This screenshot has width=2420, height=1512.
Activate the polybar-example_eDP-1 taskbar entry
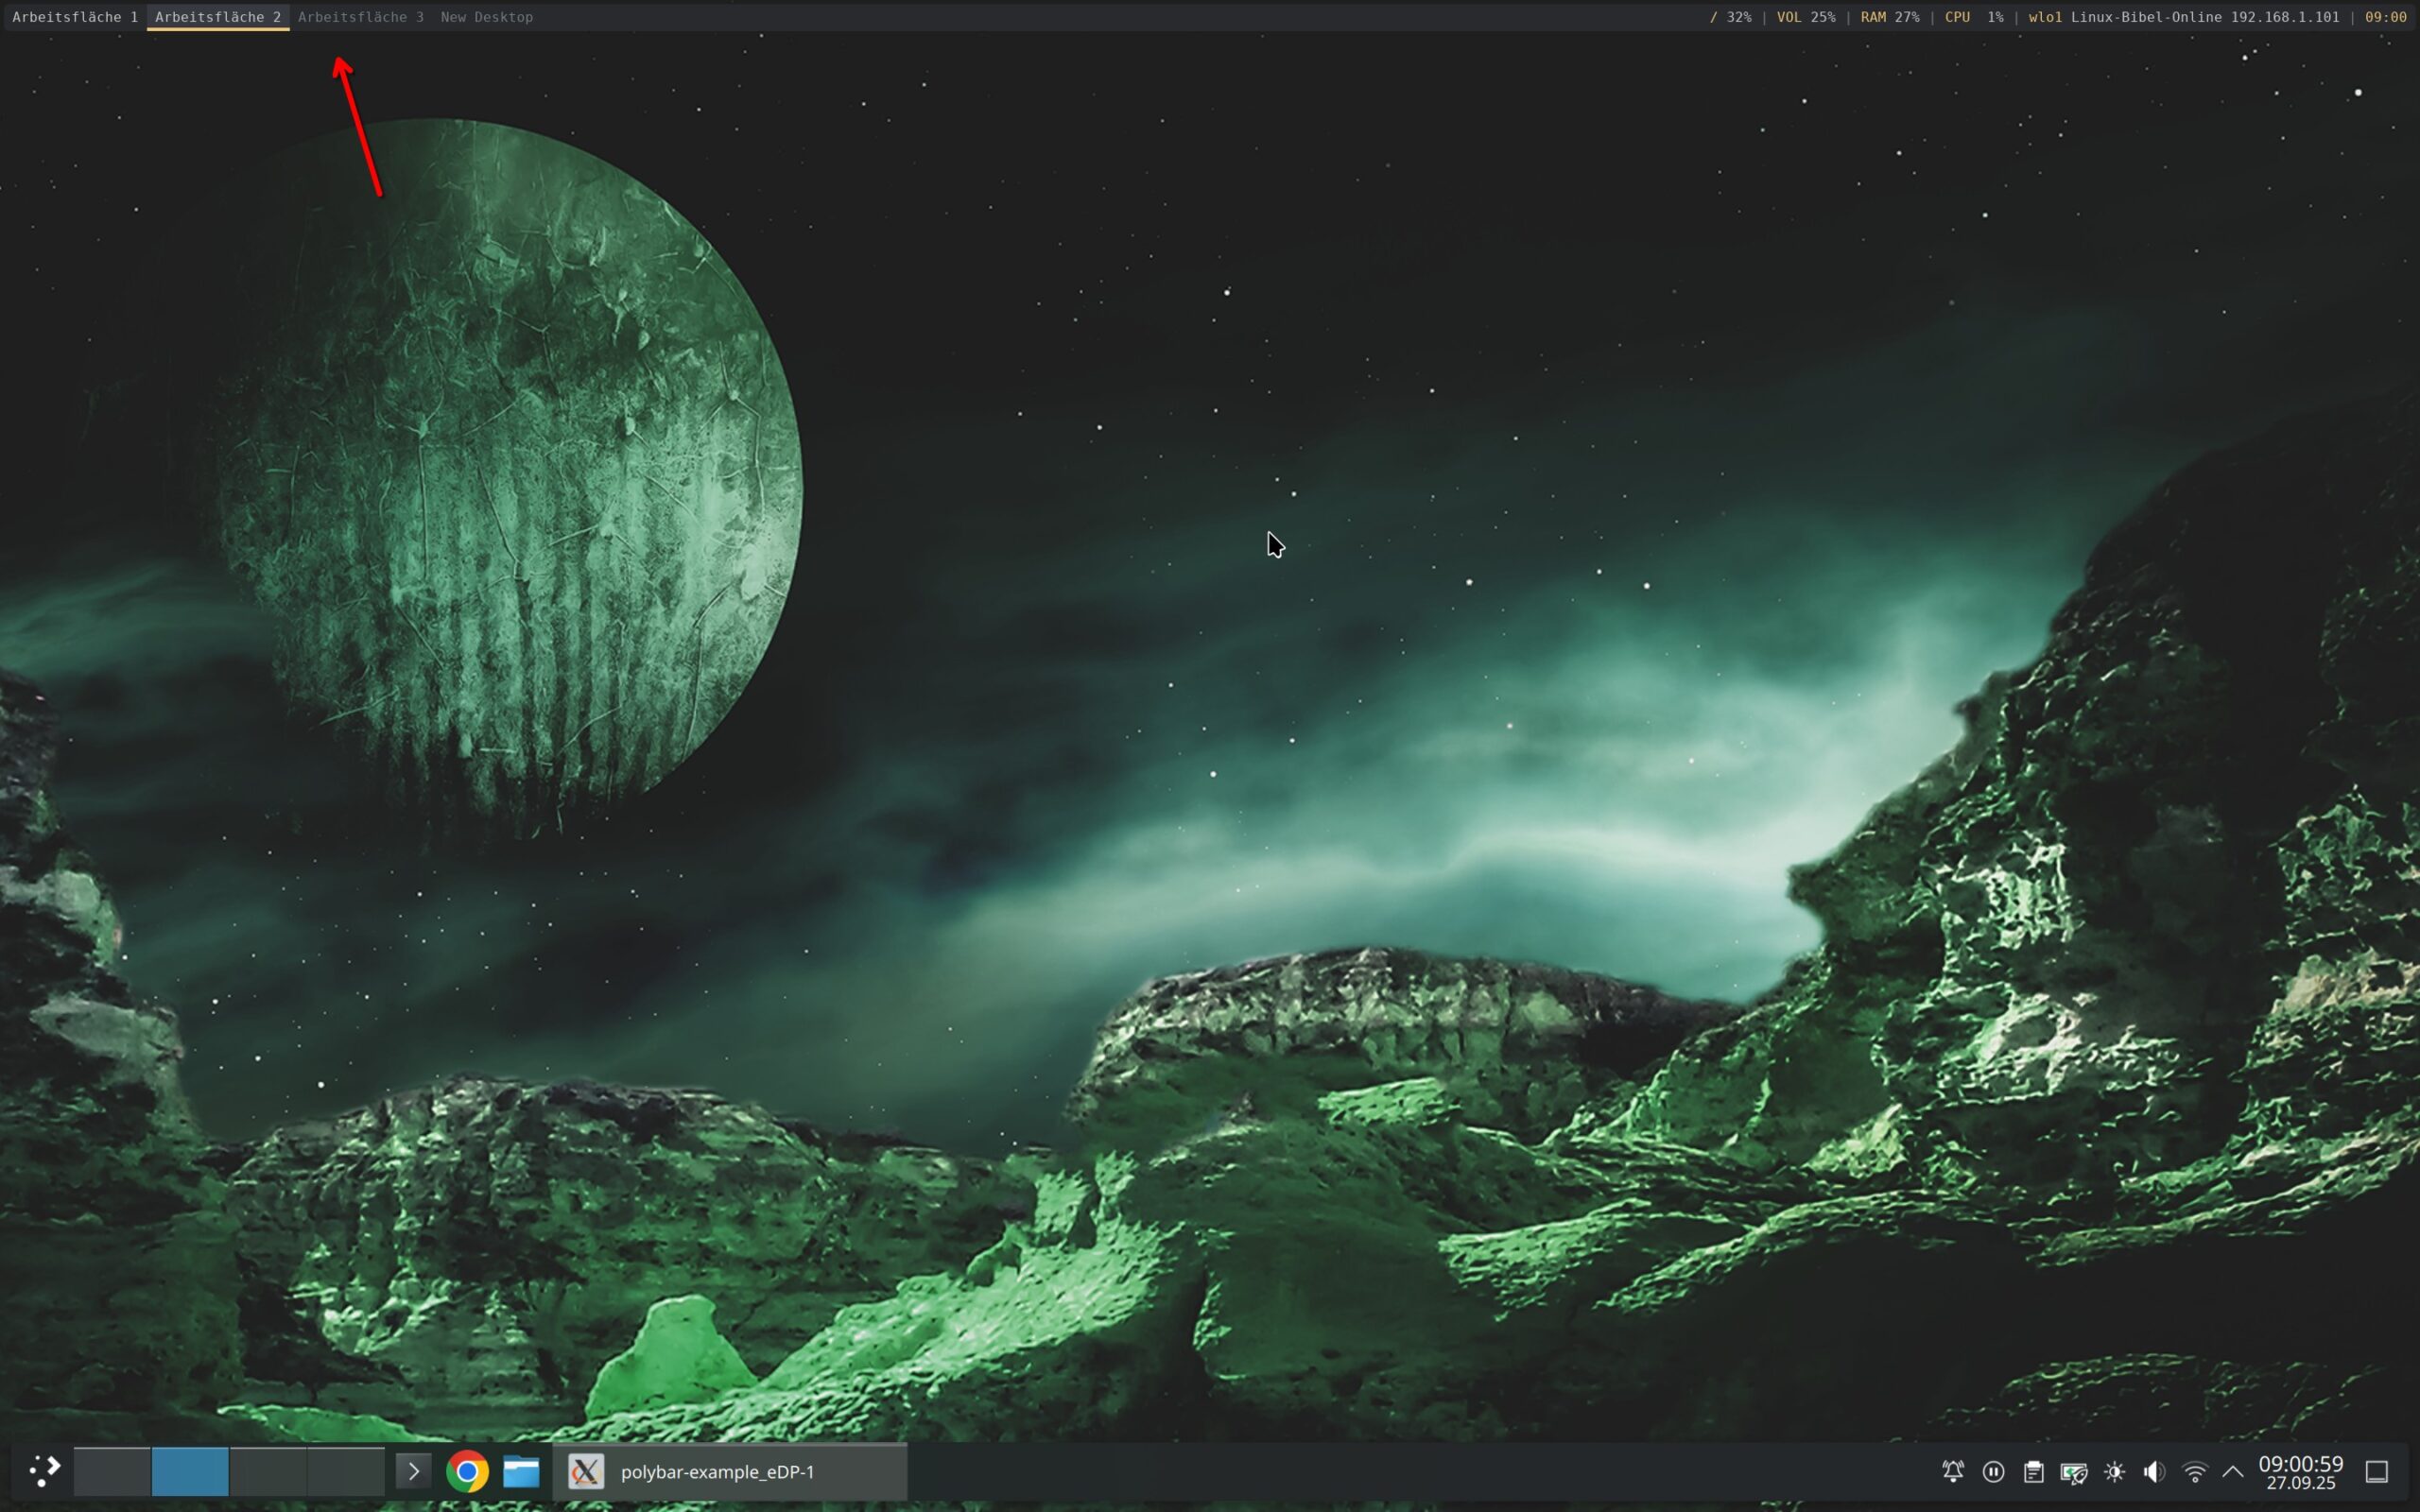(x=730, y=1471)
